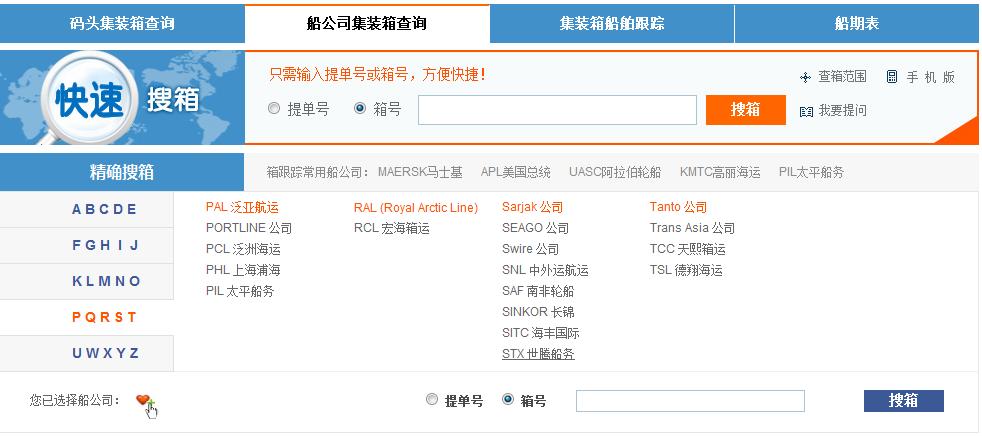The width and height of the screenshot is (982, 436).
Task: Open the 船期表 tab
Action: 856,23
